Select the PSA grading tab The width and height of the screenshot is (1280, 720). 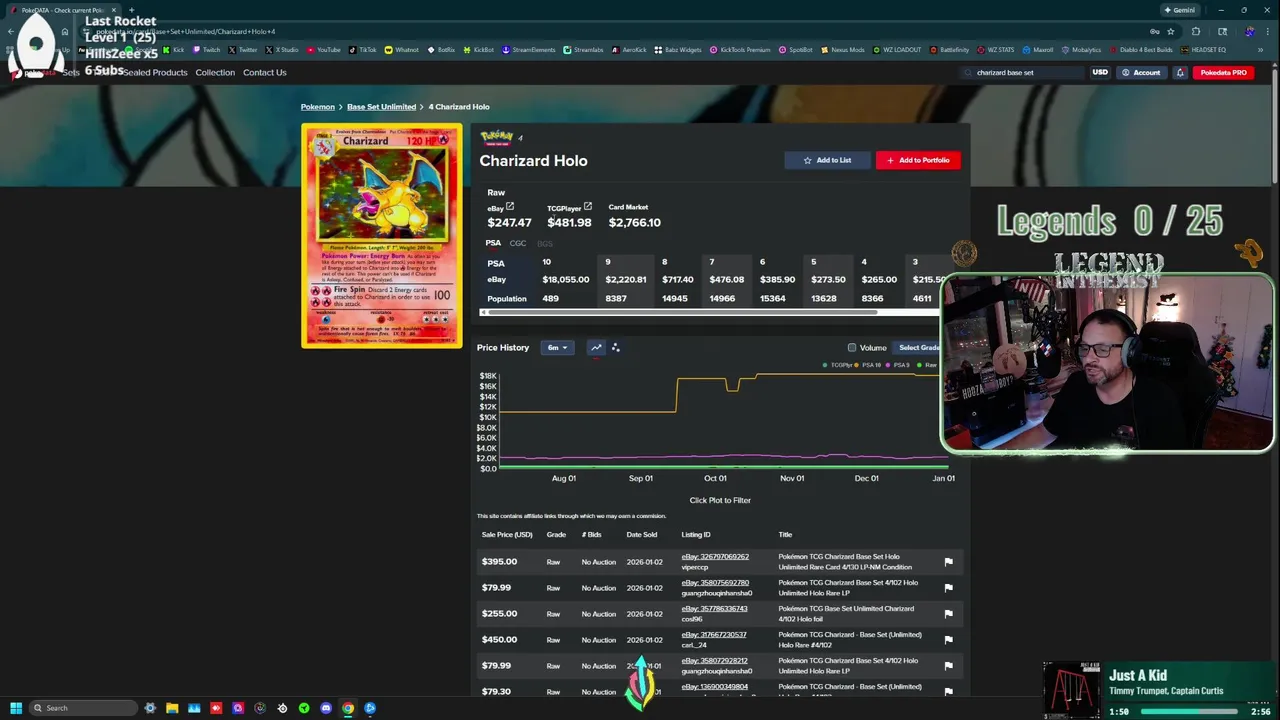point(493,243)
